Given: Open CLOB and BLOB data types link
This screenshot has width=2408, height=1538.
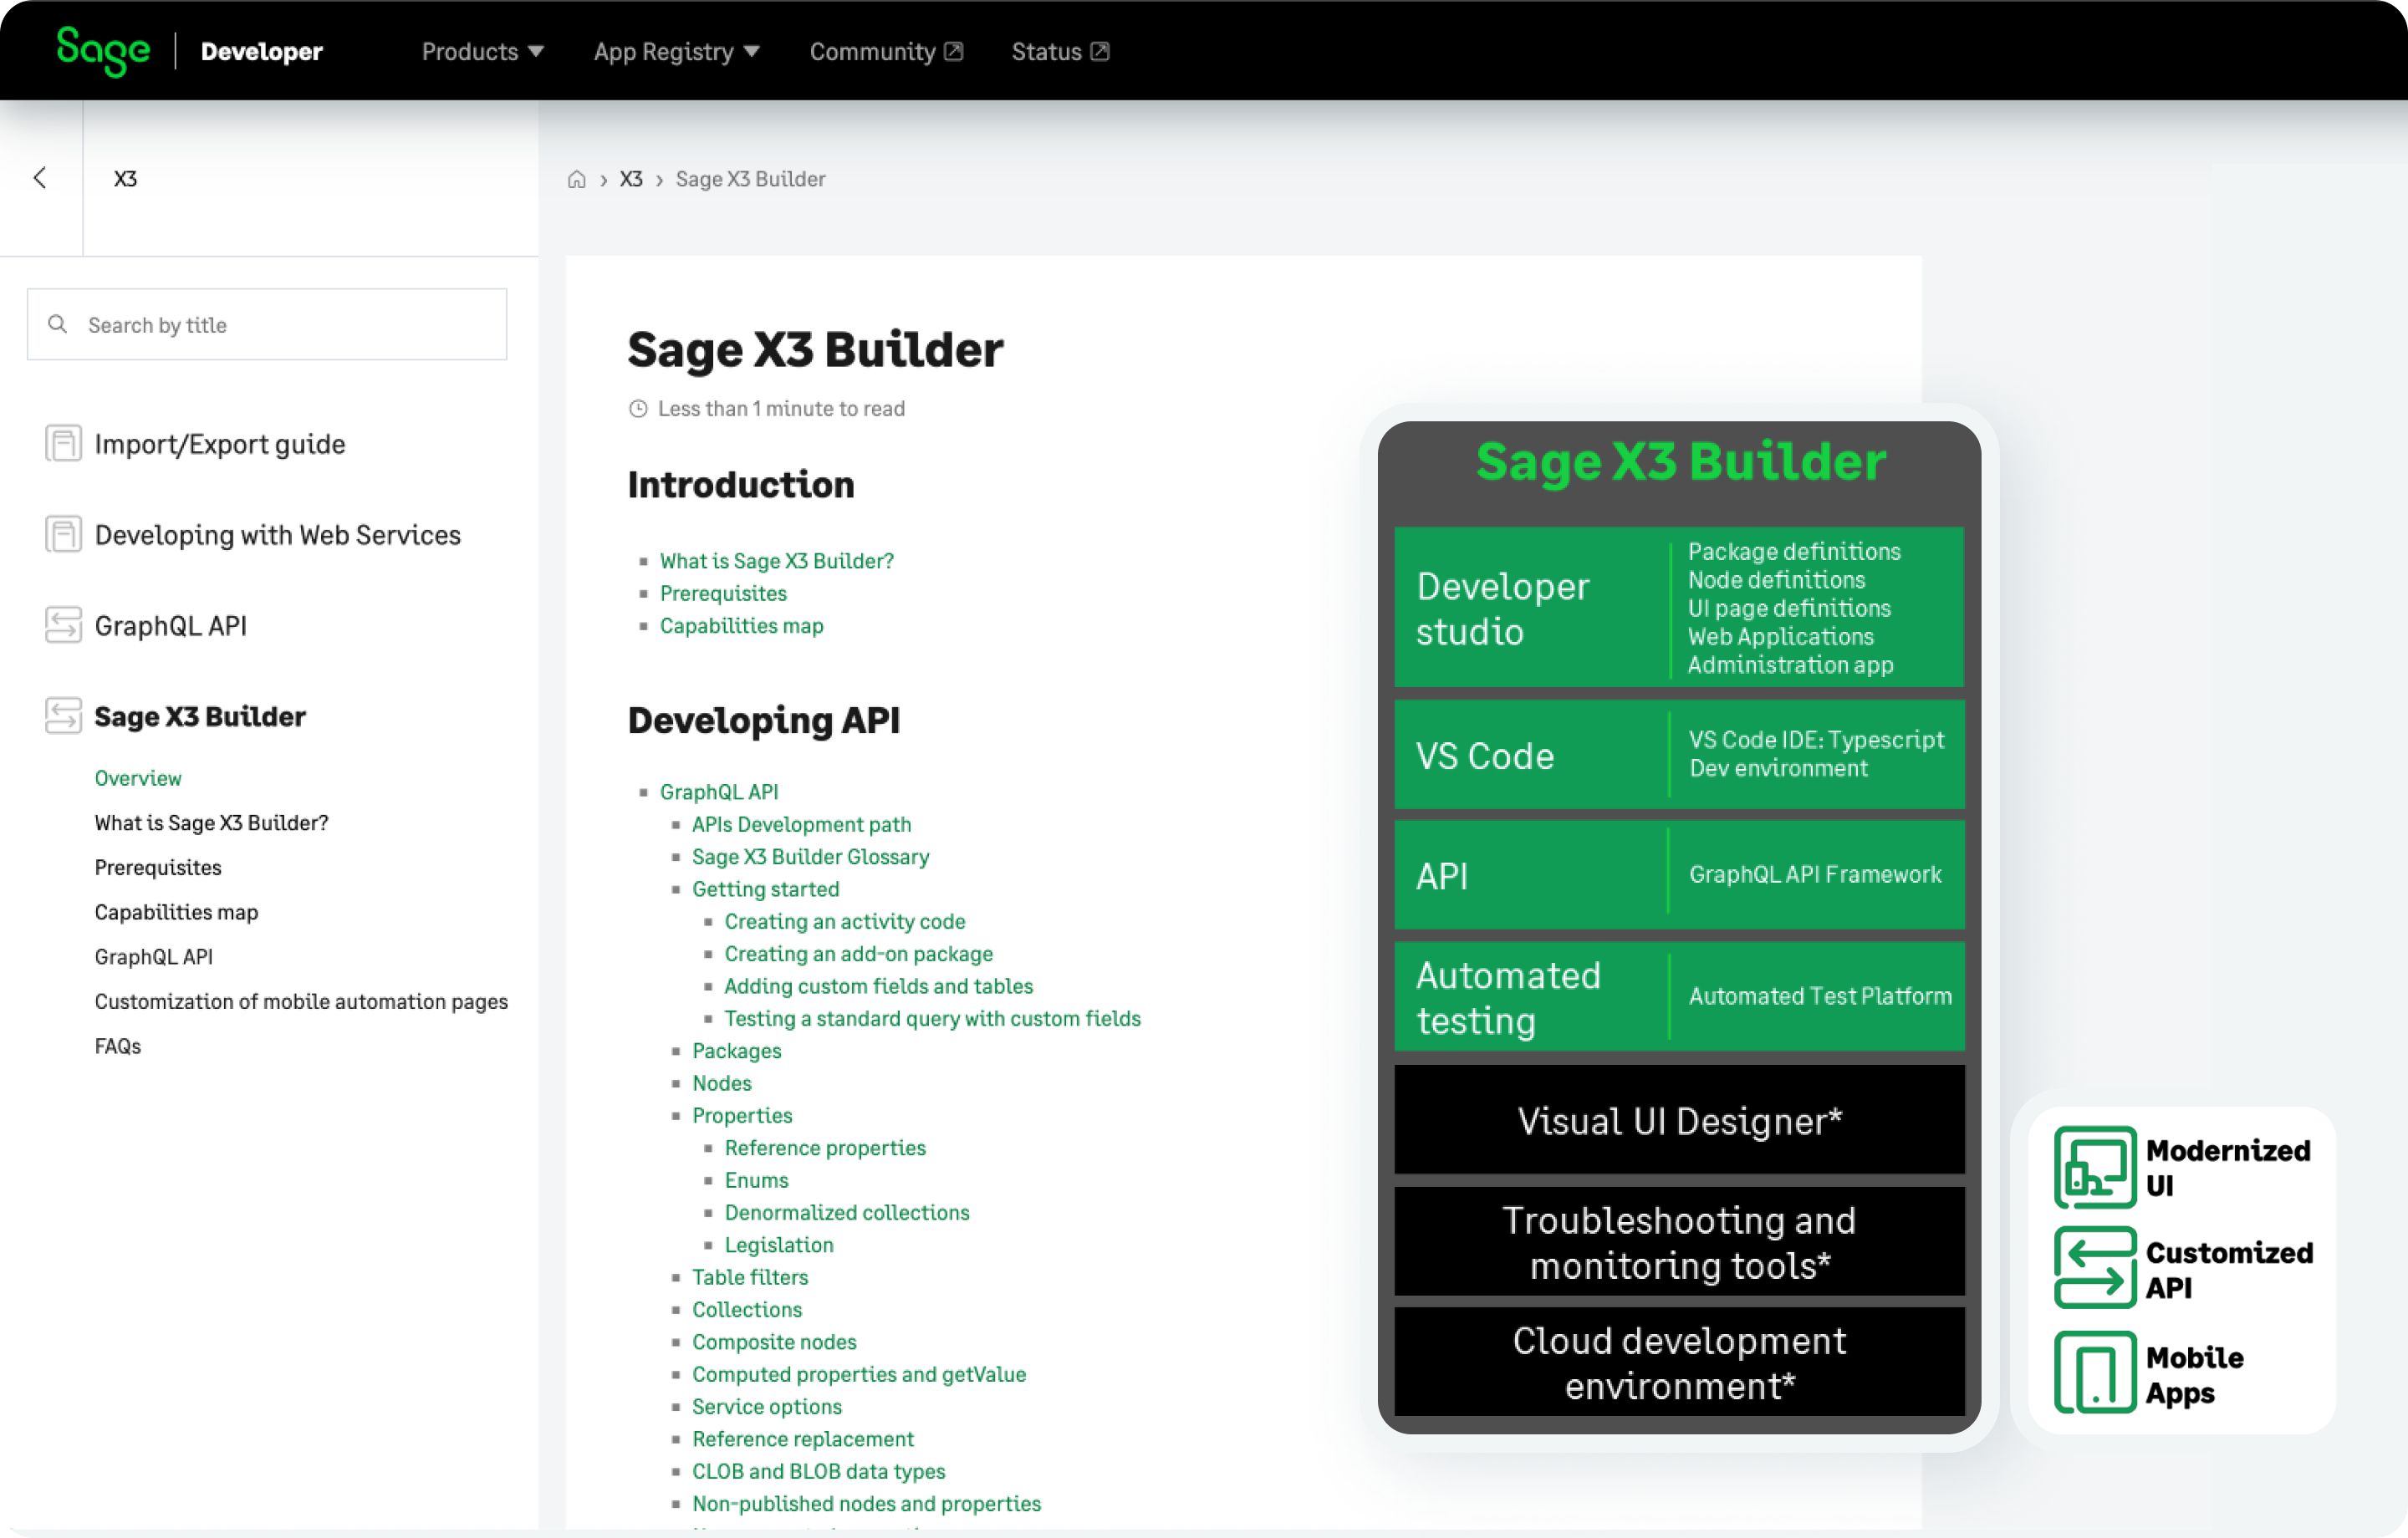Looking at the screenshot, I should pos(819,1471).
